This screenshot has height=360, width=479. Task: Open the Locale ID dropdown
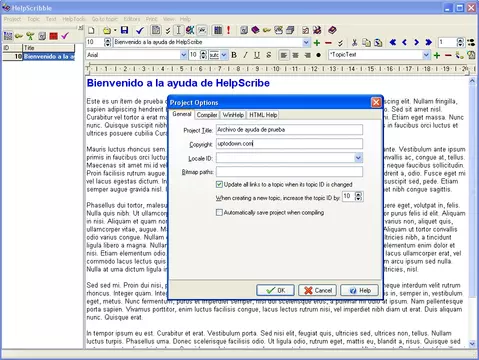pyautogui.click(x=358, y=158)
